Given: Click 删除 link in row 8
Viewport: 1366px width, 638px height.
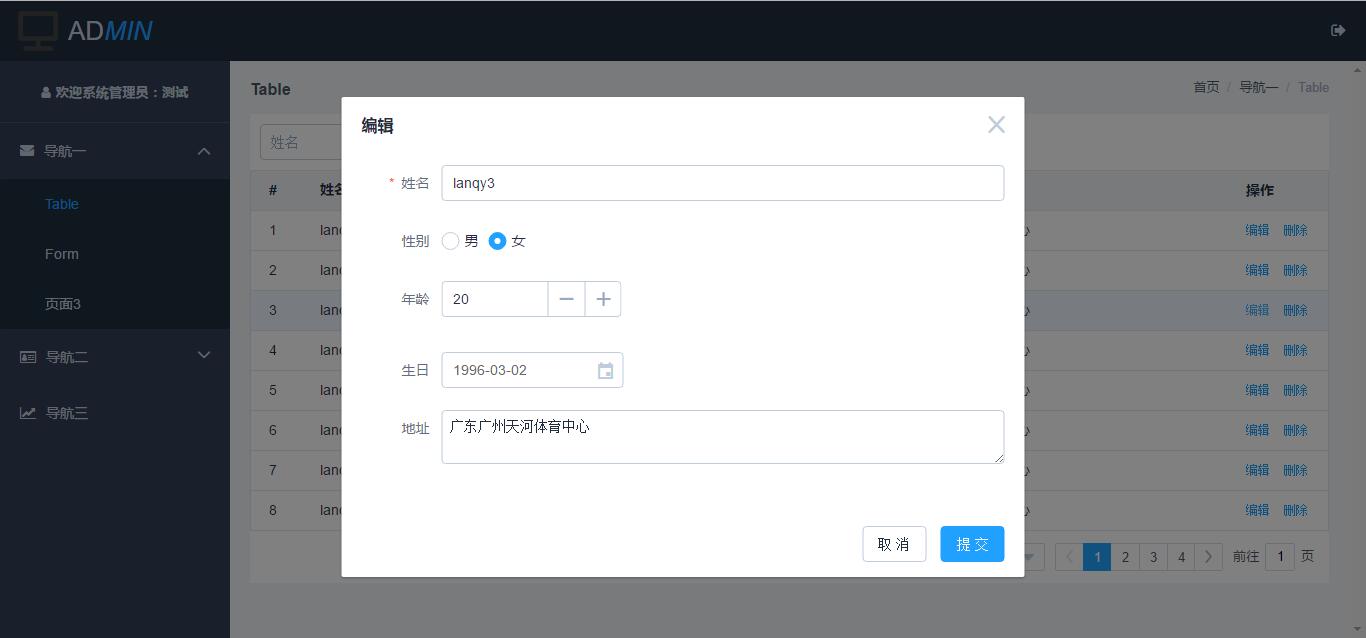Looking at the screenshot, I should (1295, 510).
